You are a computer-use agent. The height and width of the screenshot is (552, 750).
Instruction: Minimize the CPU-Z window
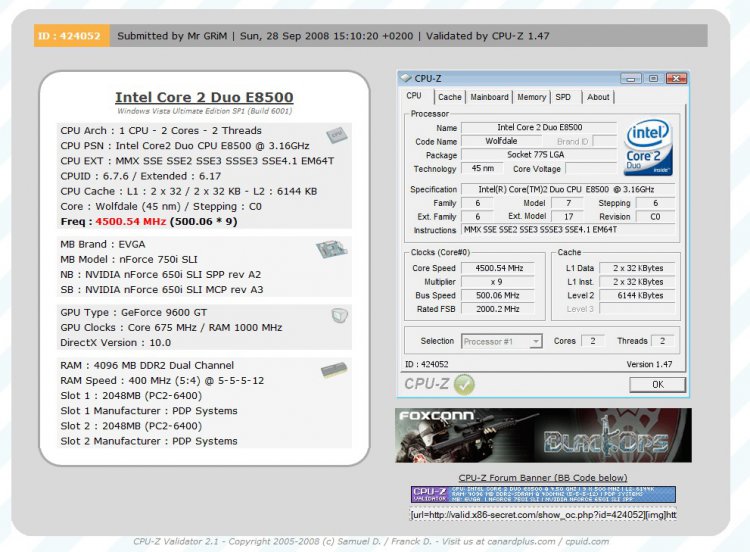(630, 78)
